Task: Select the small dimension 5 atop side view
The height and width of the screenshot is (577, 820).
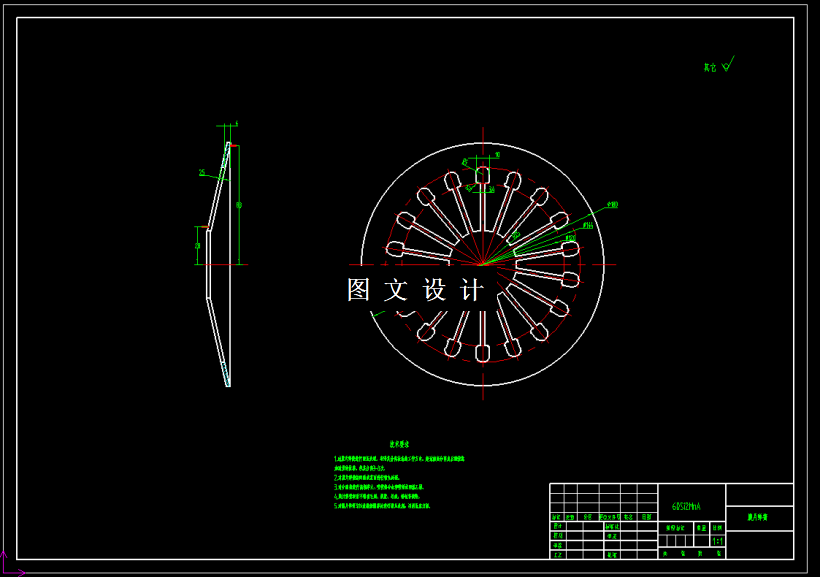Action: (x=236, y=124)
